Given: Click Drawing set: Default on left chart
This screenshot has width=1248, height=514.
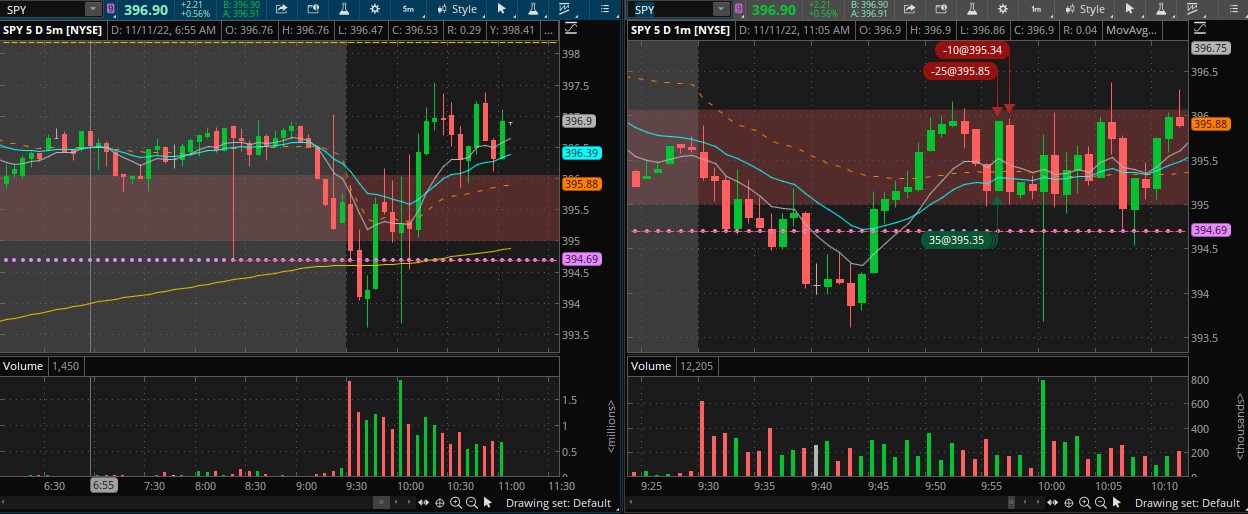Looking at the screenshot, I should (x=558, y=503).
